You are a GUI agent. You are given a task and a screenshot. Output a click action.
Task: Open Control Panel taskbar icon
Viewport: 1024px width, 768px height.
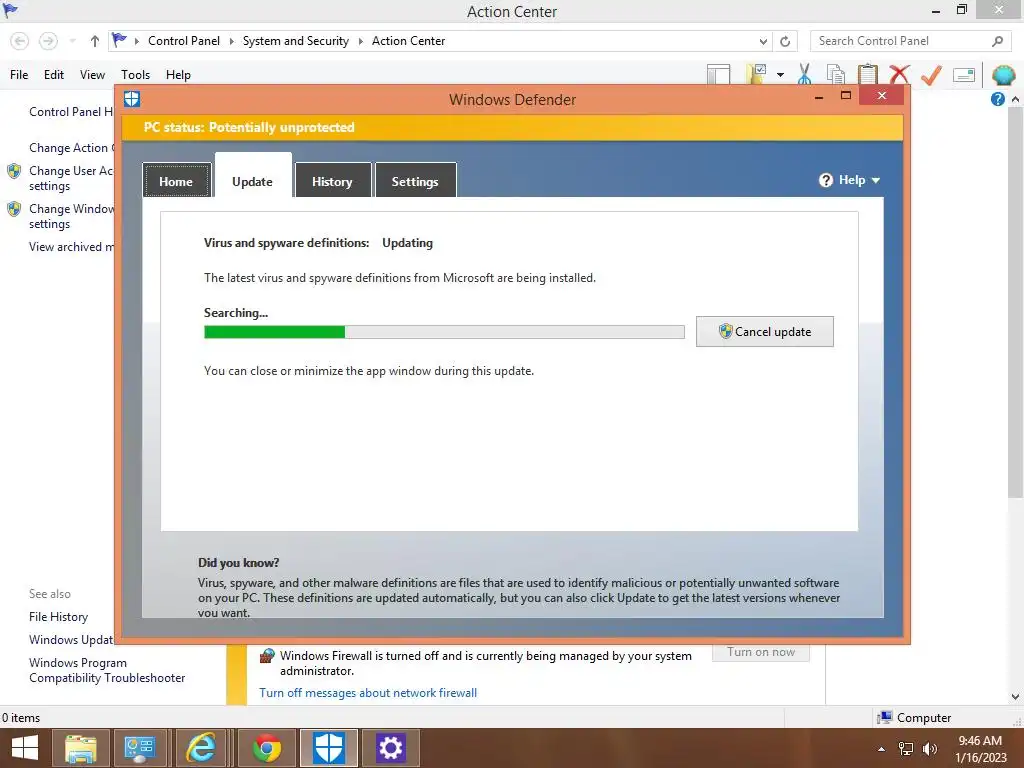(x=139, y=748)
